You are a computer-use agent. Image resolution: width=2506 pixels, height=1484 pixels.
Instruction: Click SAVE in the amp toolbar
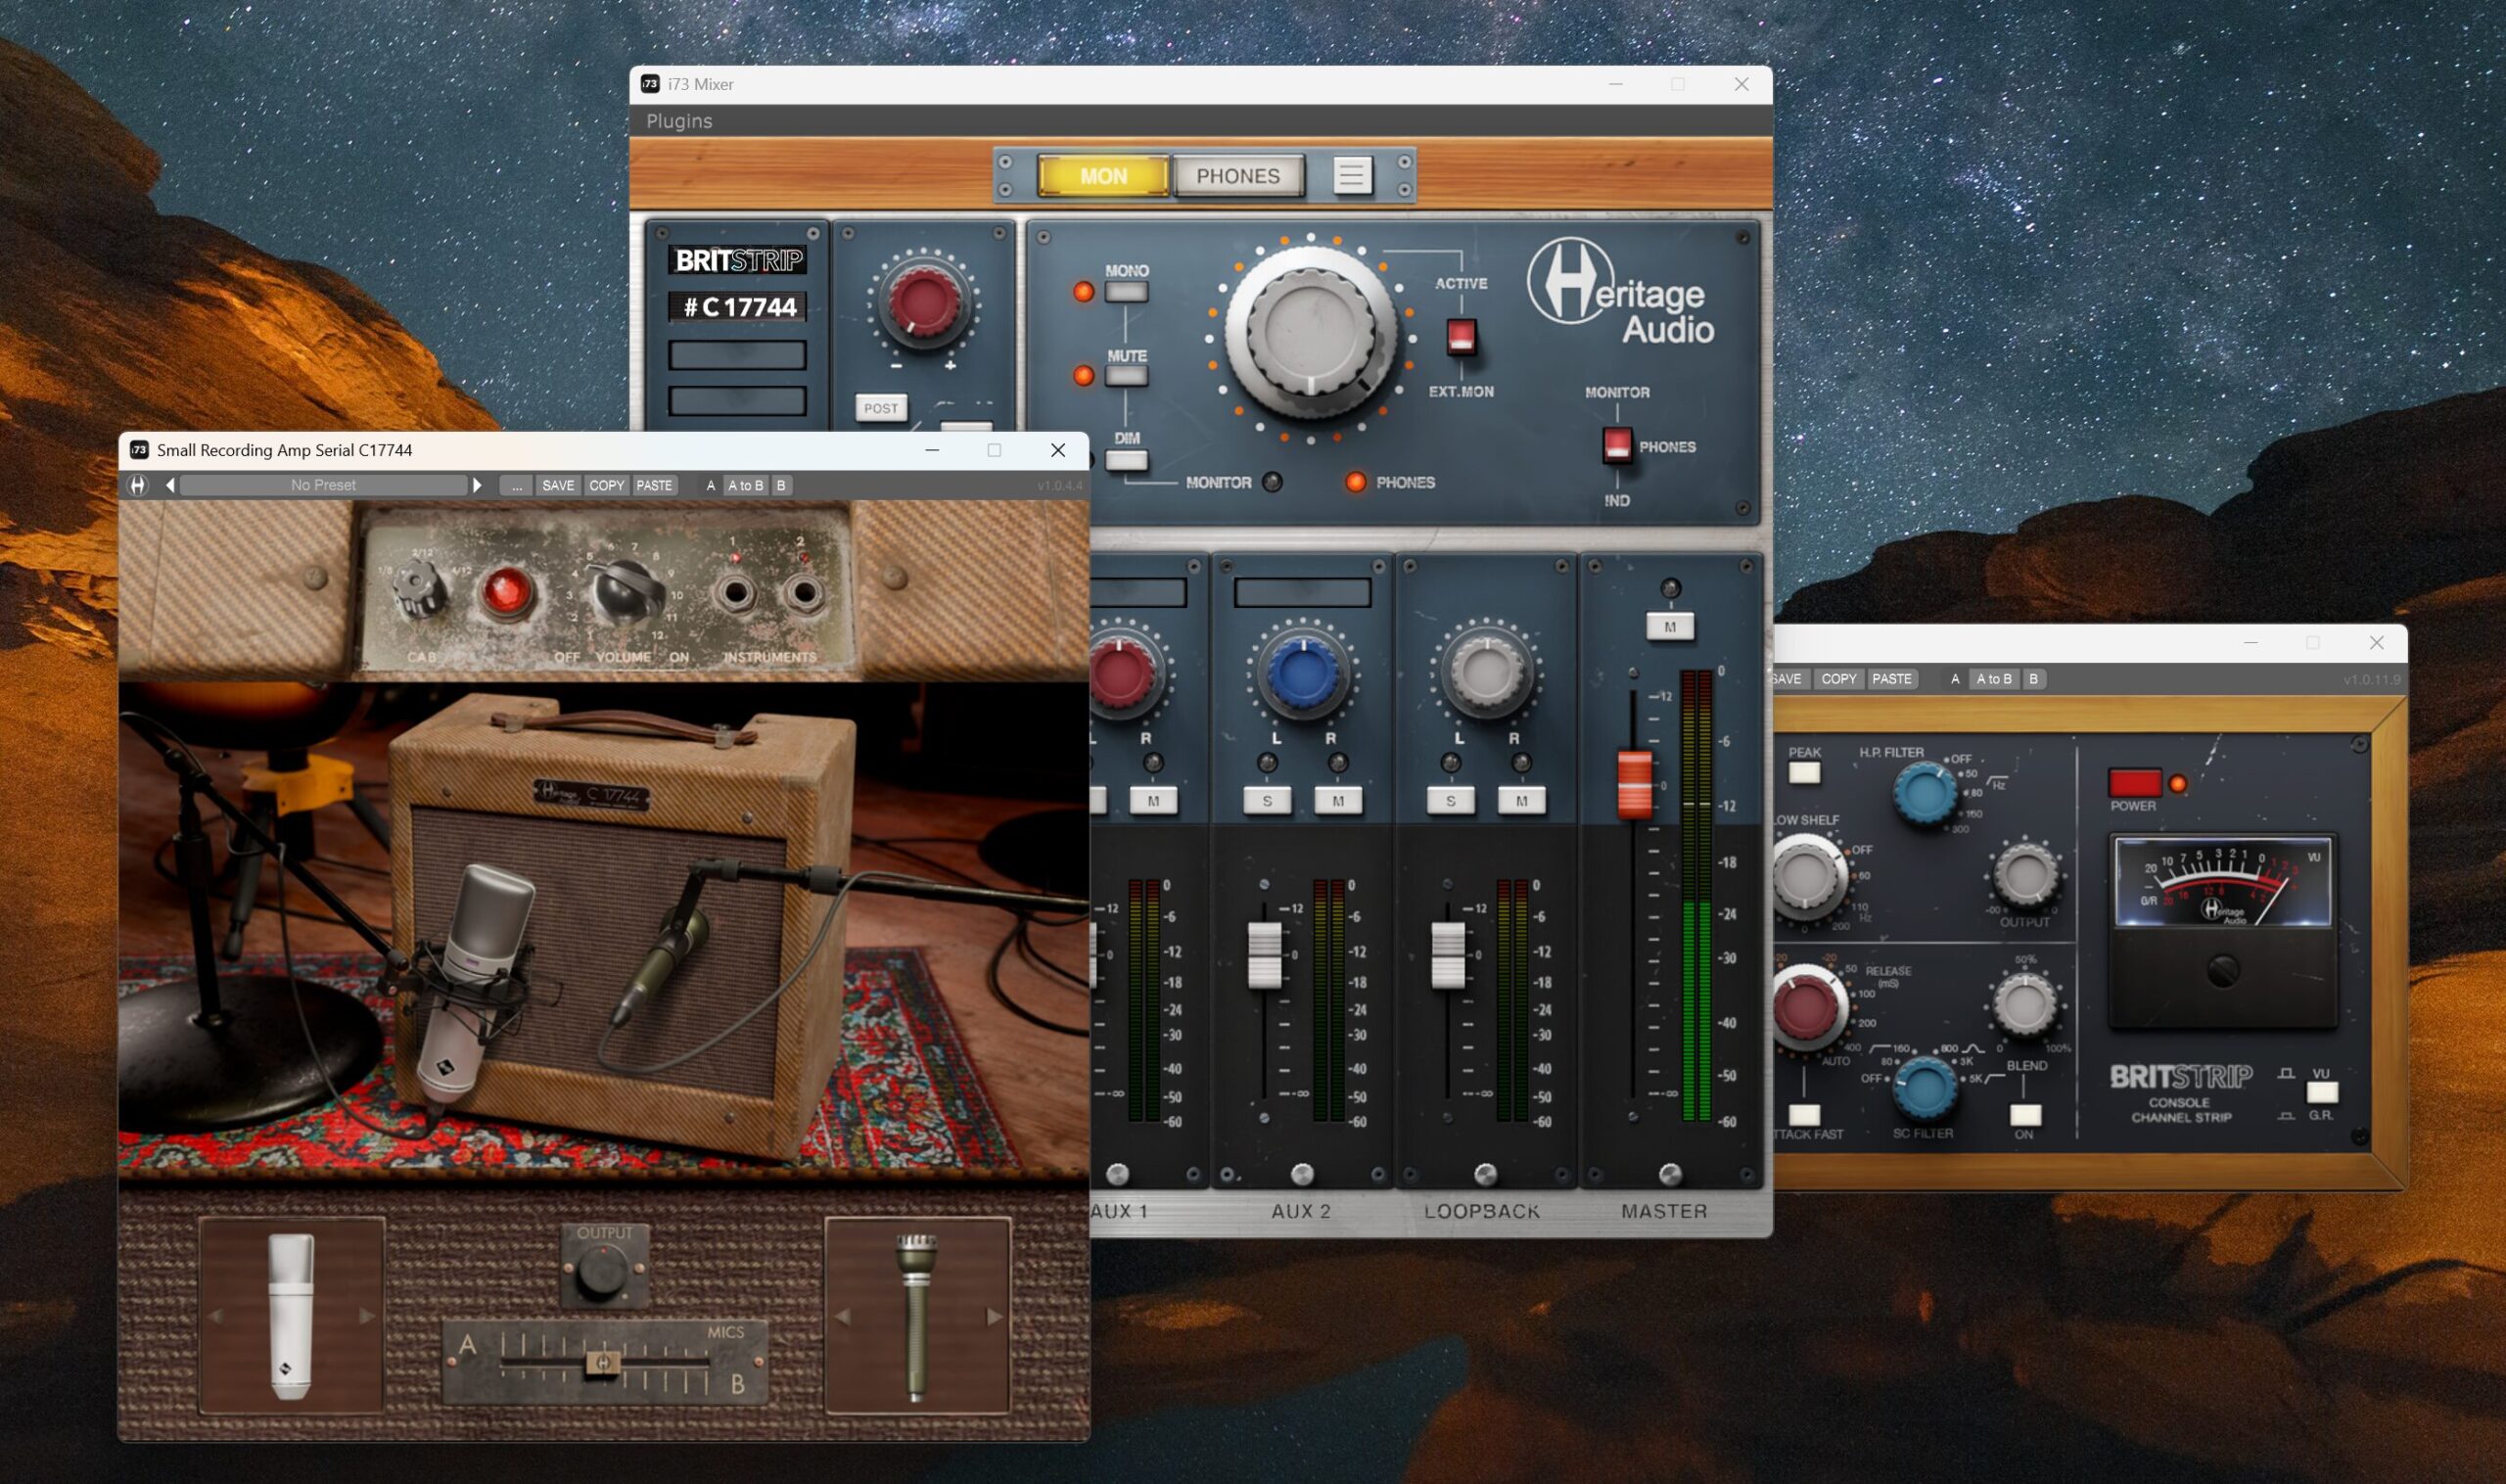pos(558,485)
